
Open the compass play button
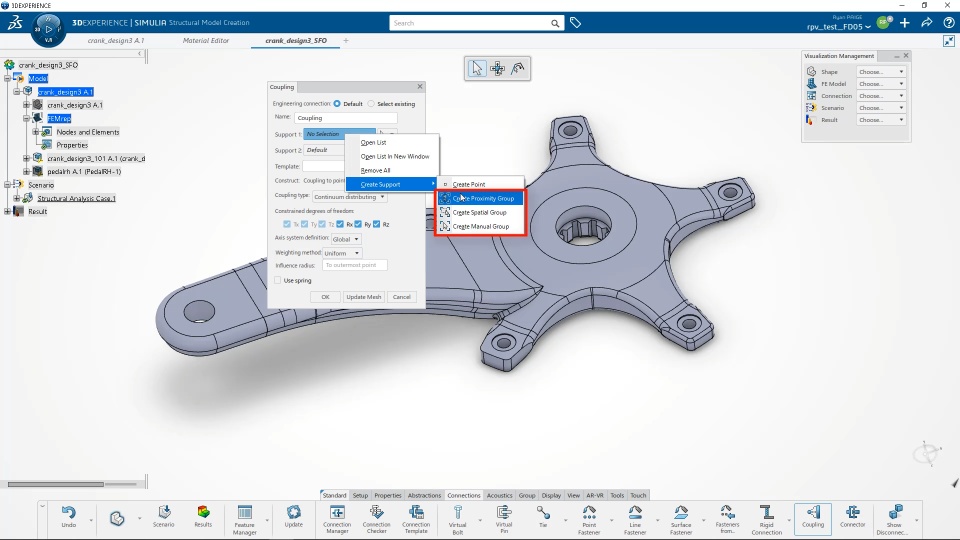point(48,29)
